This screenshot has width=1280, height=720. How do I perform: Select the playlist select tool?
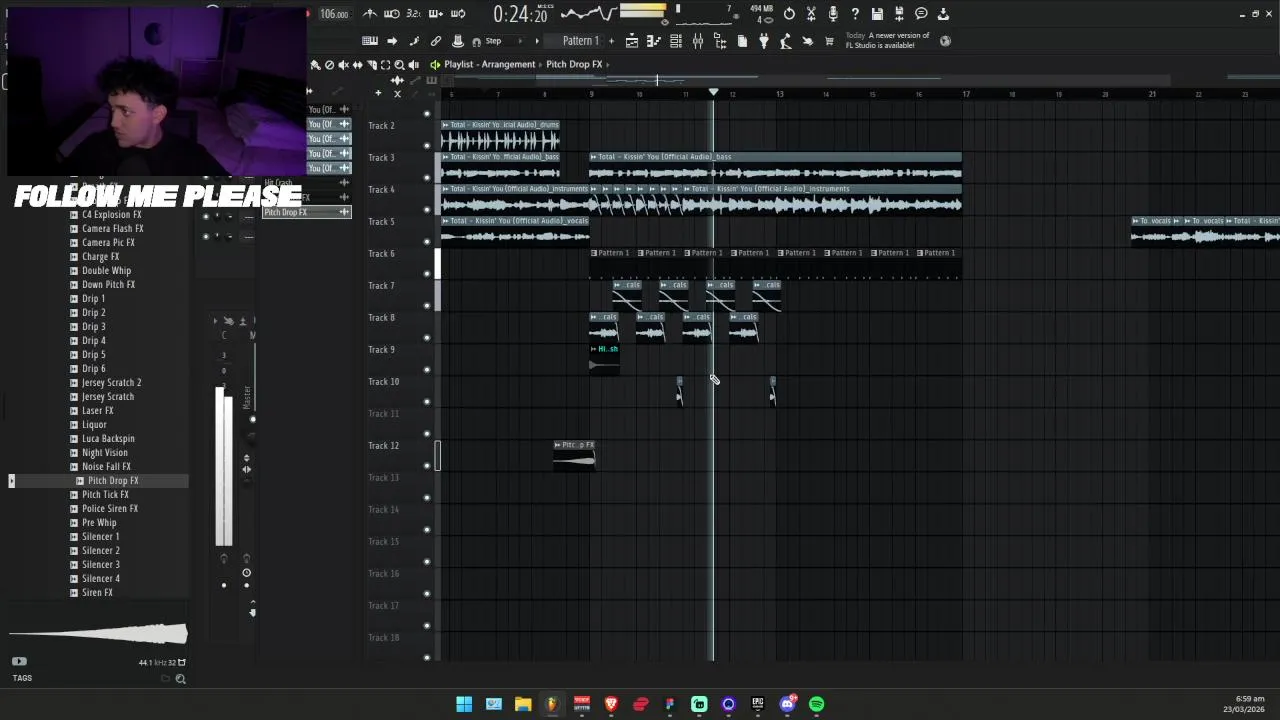(385, 64)
